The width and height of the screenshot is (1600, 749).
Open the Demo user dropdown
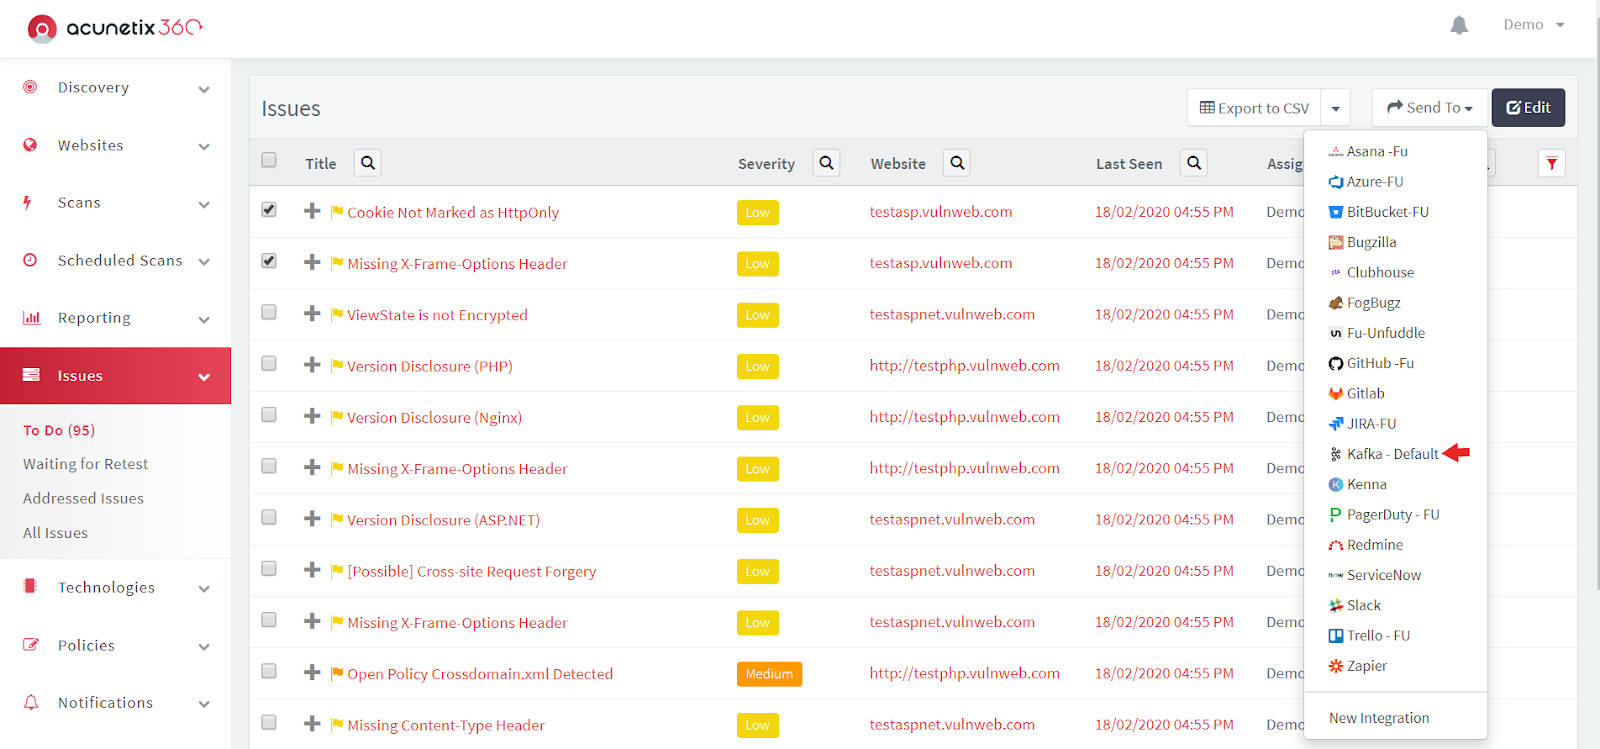coord(1534,25)
